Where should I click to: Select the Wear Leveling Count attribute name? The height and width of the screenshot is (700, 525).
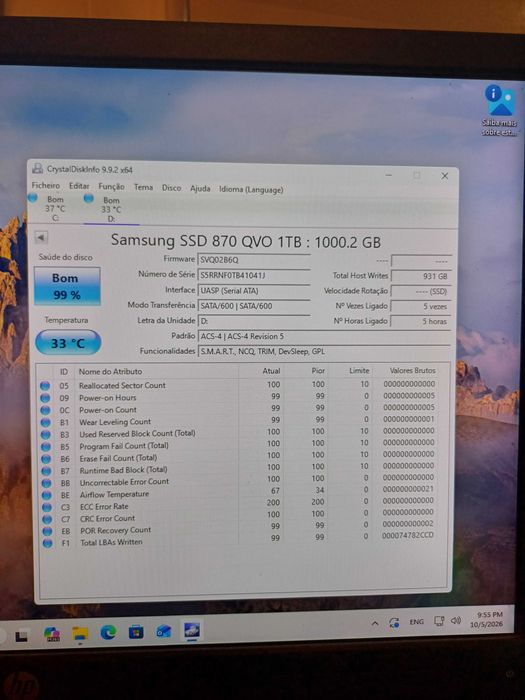(x=115, y=422)
